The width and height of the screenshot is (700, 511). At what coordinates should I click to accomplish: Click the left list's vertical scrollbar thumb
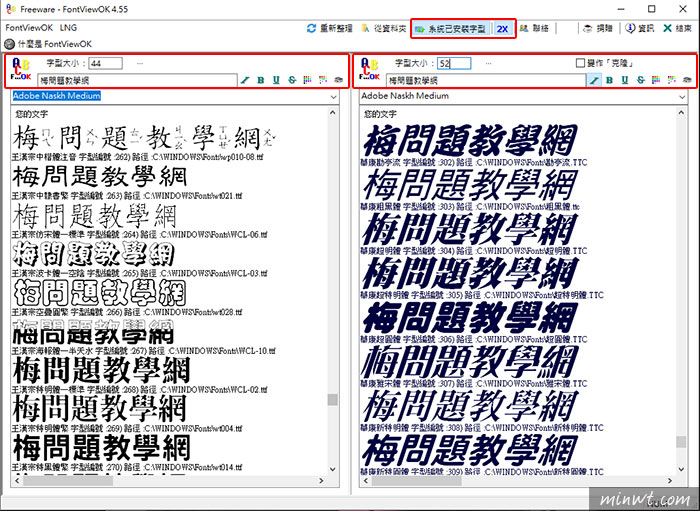point(333,399)
